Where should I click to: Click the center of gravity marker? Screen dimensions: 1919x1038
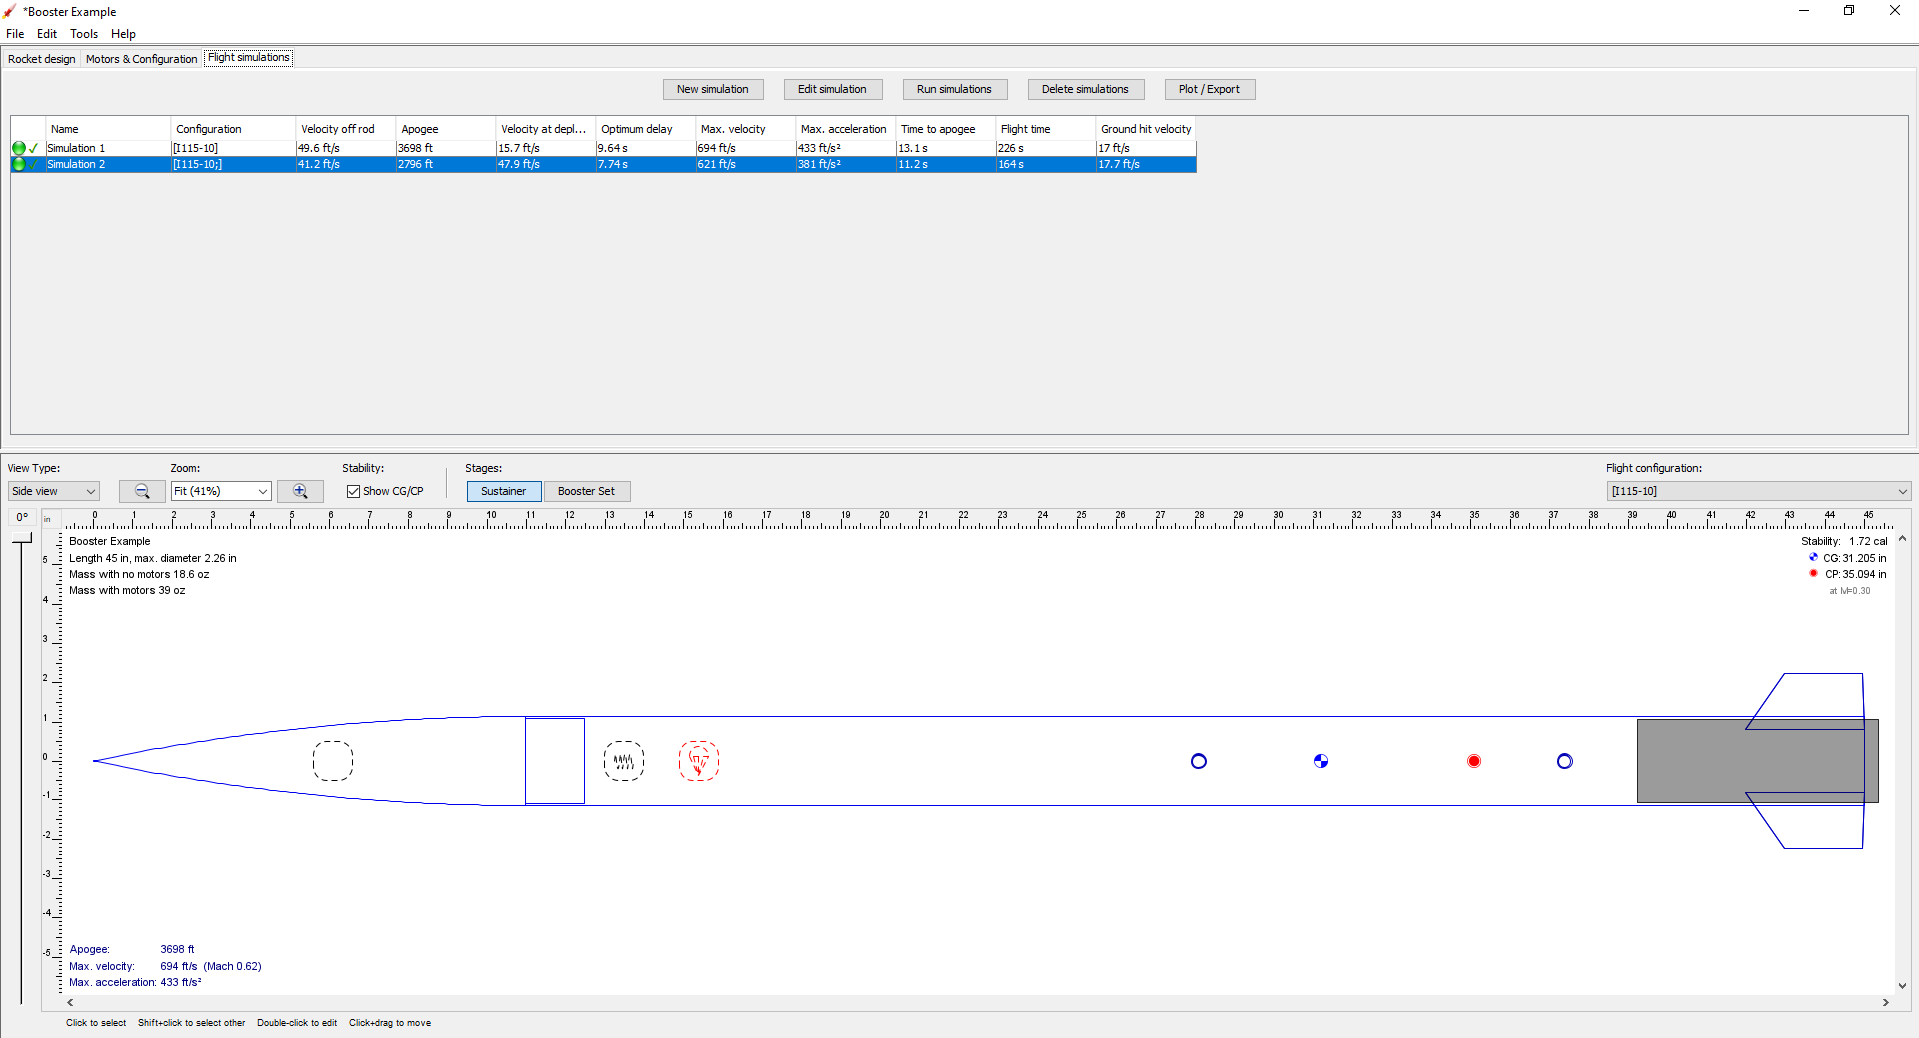[x=1321, y=761]
